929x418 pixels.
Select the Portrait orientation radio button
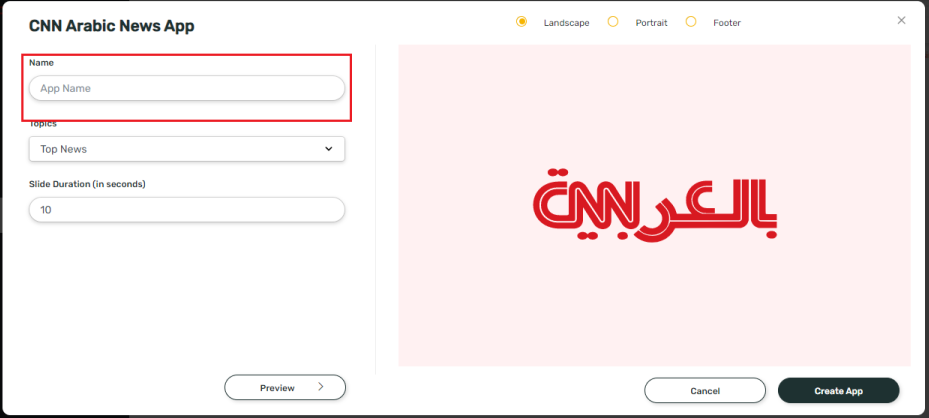pyautogui.click(x=613, y=22)
